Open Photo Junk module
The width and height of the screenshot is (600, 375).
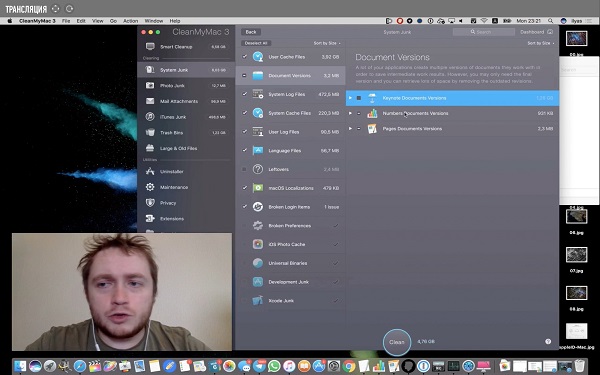(186, 86)
